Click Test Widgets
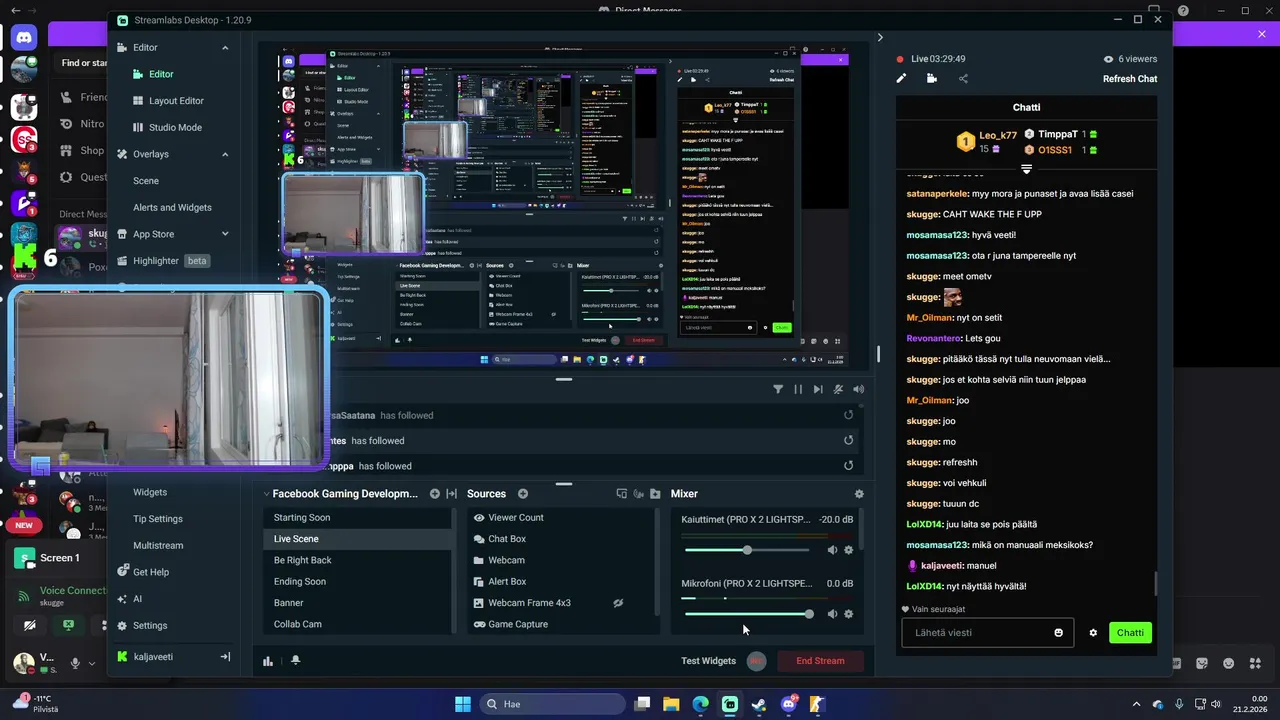This screenshot has width=1280, height=720. tap(708, 661)
